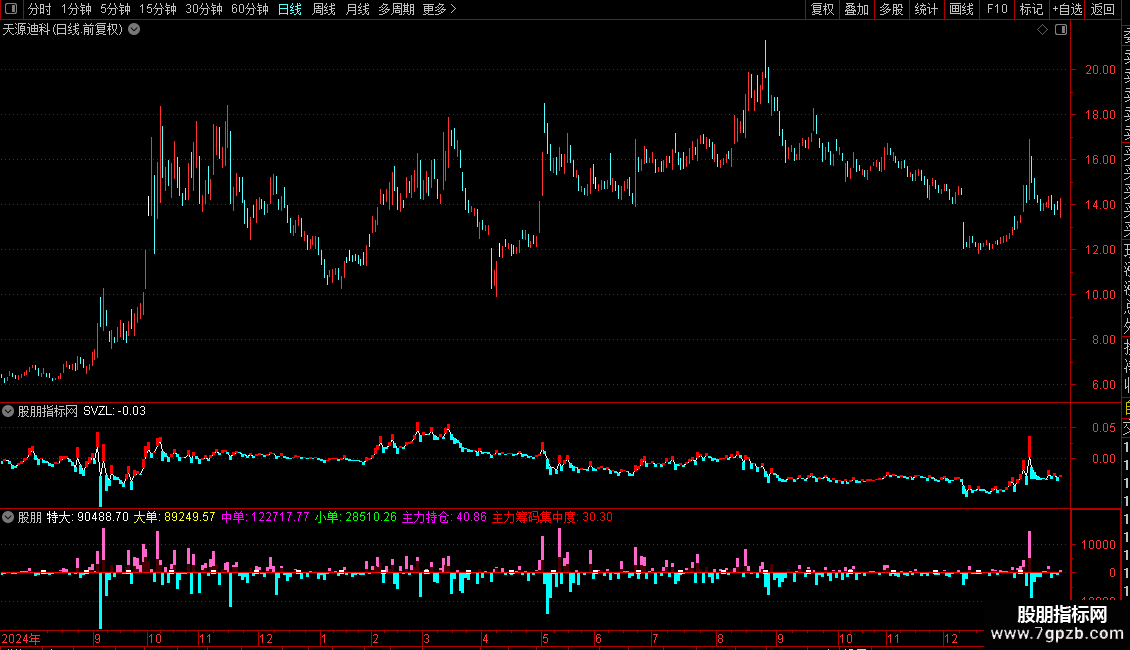
Task: Click the 0.05 SVZL axis label
Action: point(1103,428)
